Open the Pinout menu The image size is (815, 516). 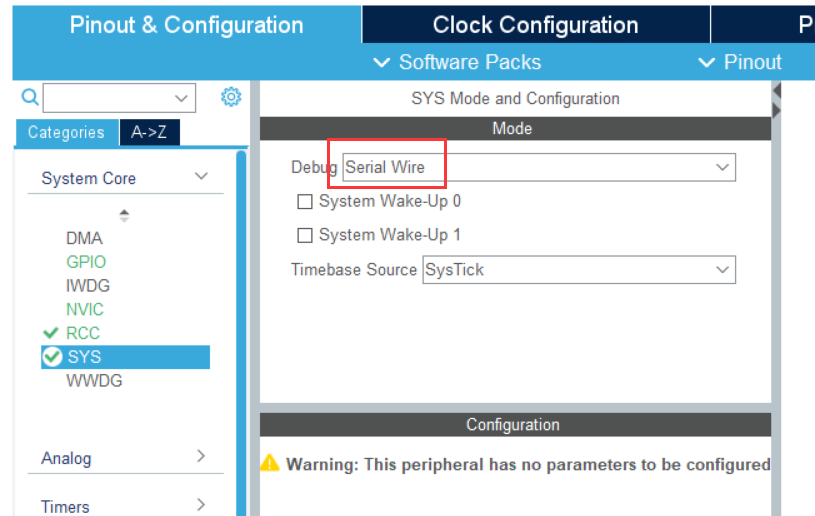(x=739, y=62)
